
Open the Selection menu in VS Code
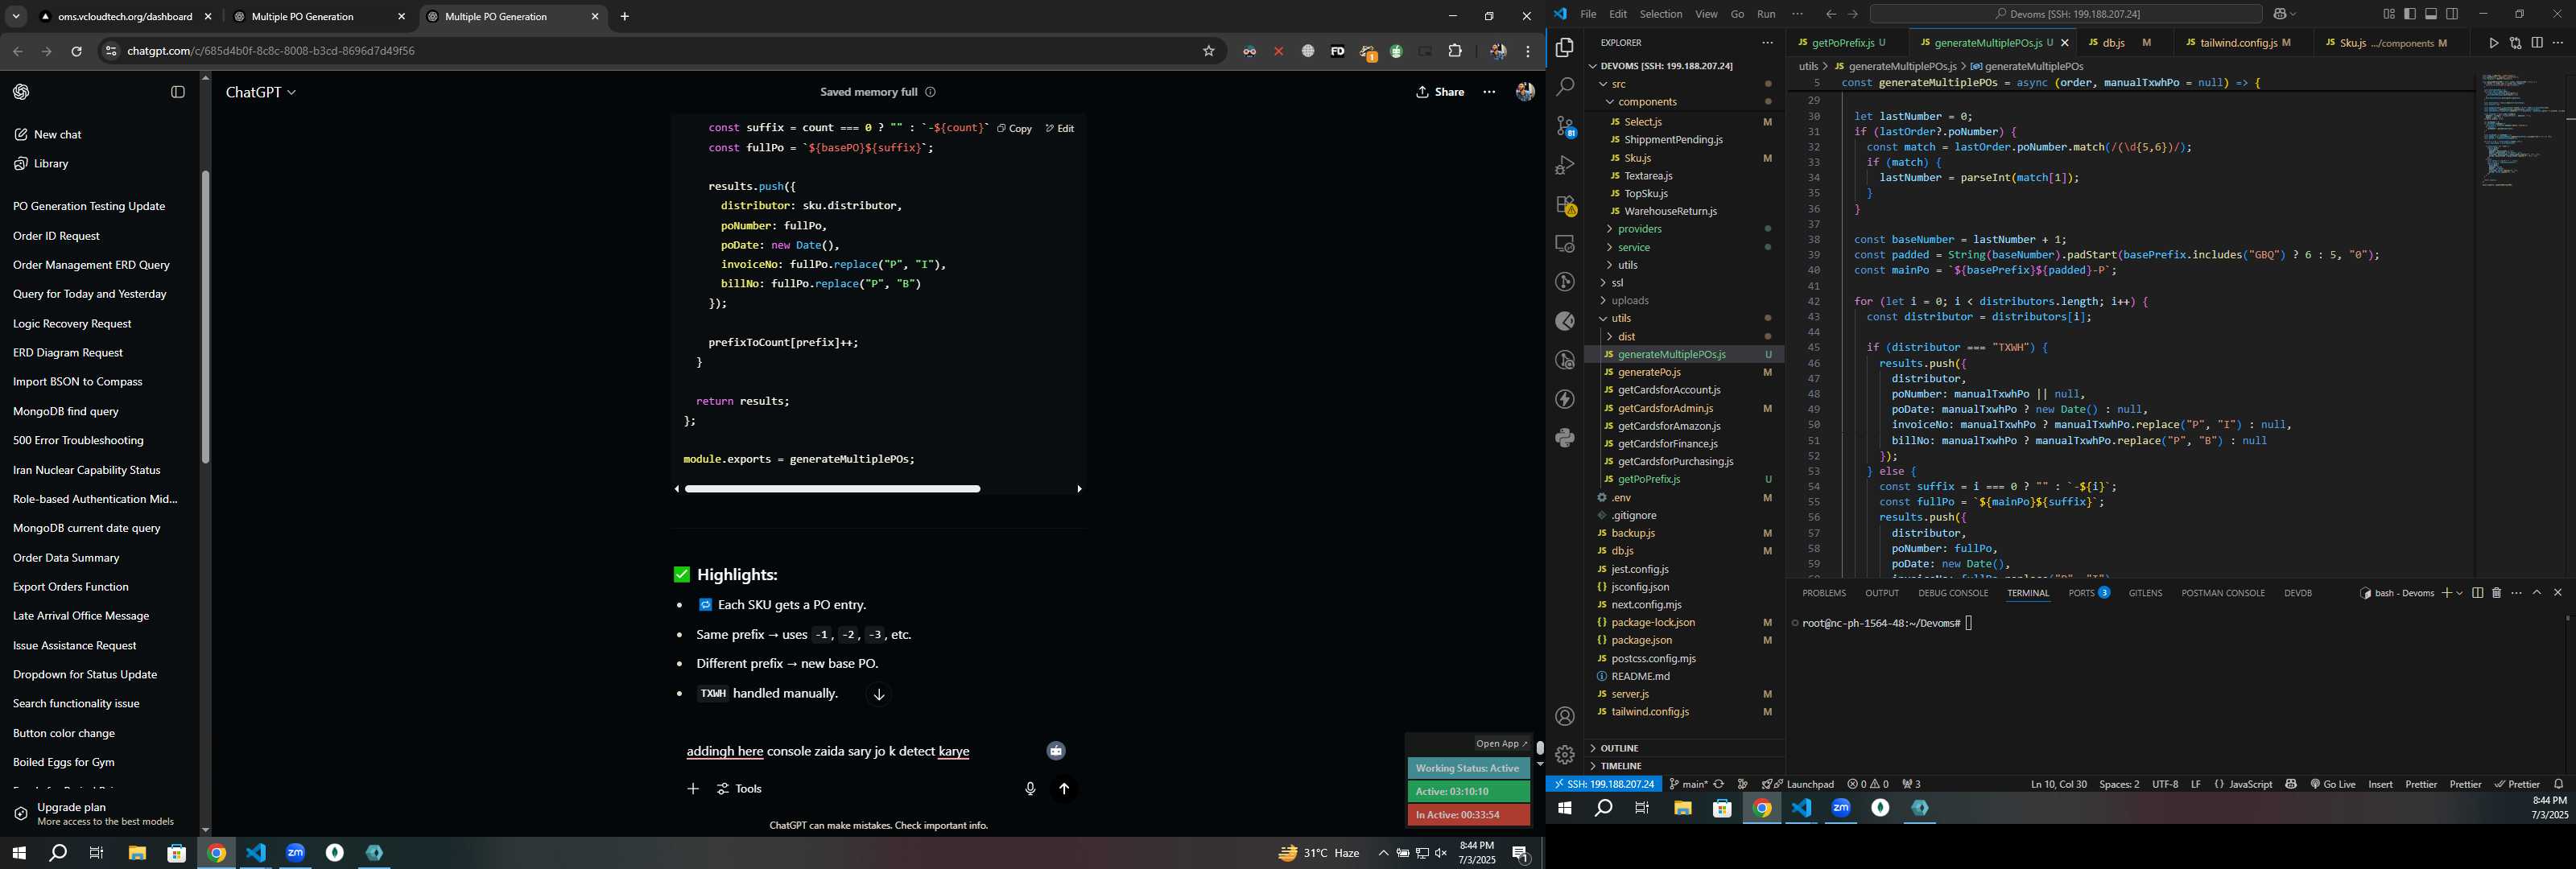pyautogui.click(x=1660, y=14)
